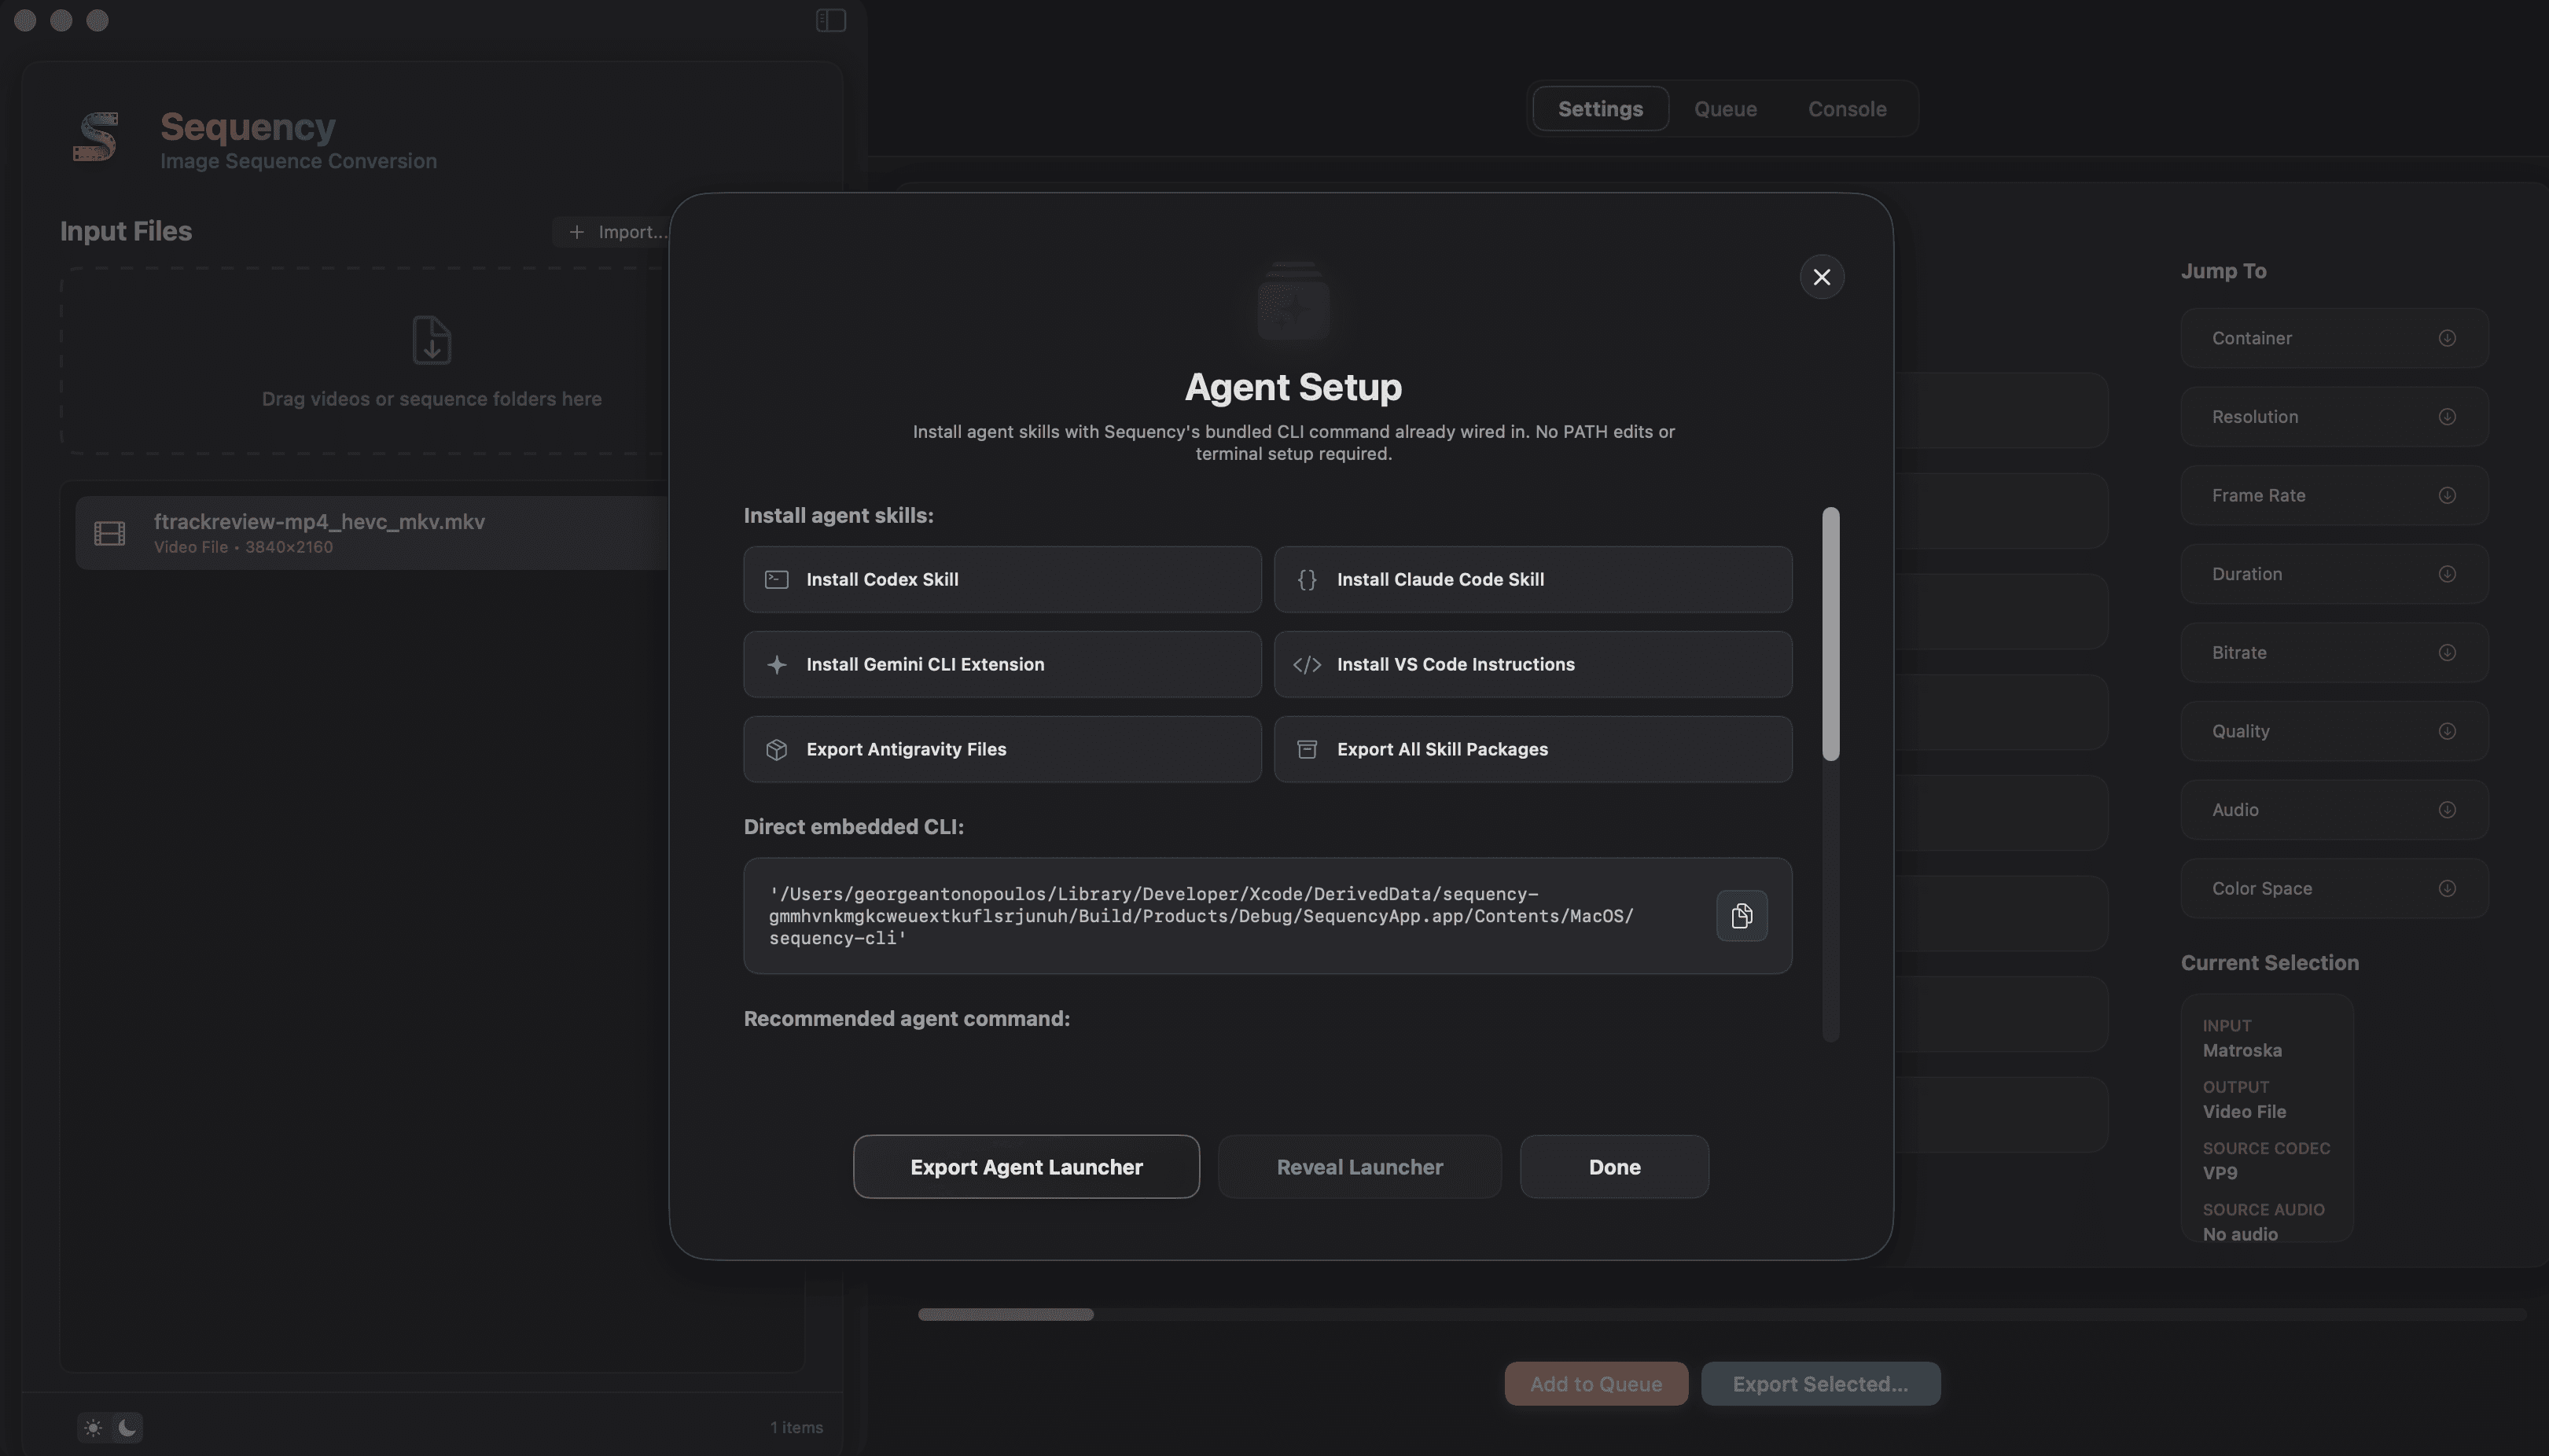
Task: Click the Sequency app logo
Action: pyautogui.click(x=96, y=137)
